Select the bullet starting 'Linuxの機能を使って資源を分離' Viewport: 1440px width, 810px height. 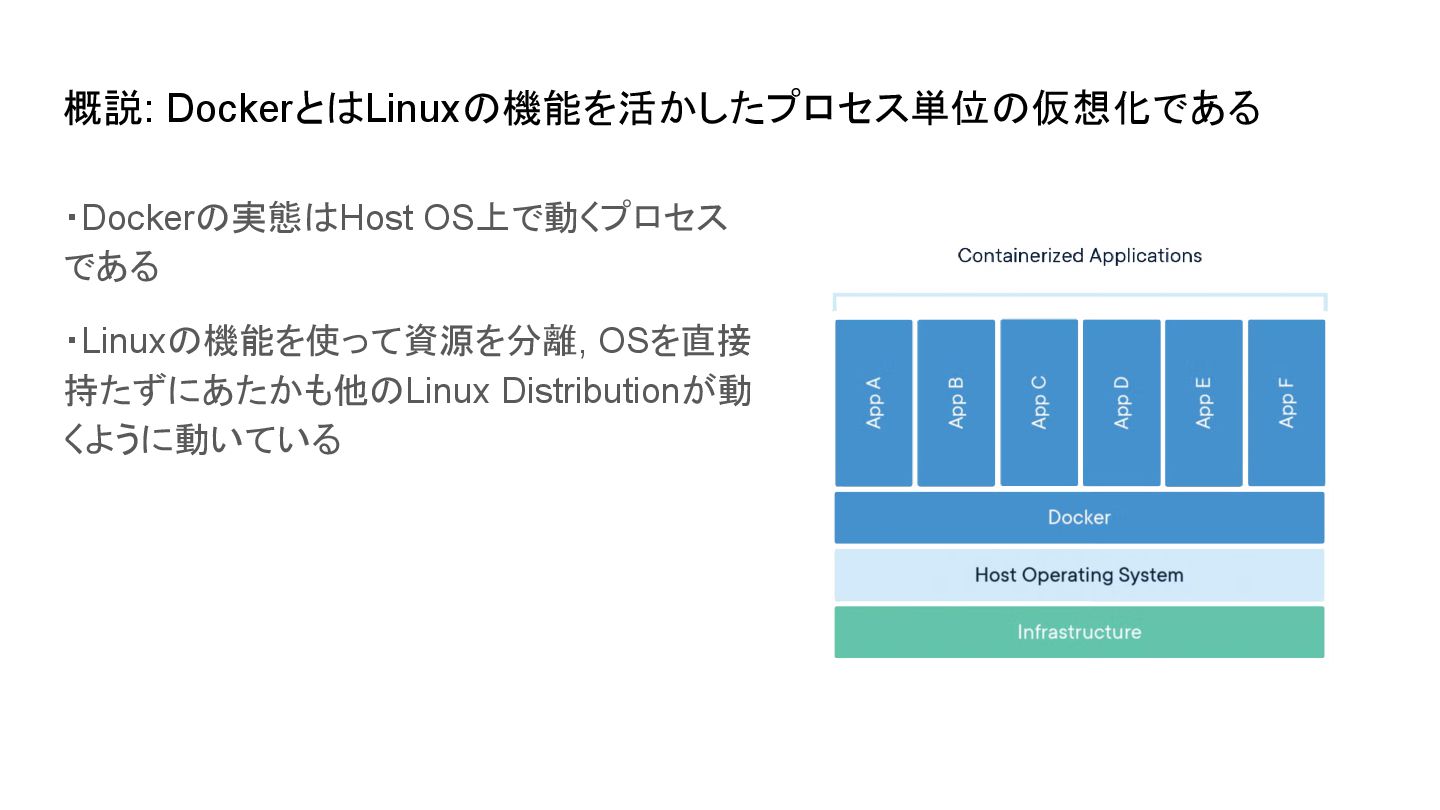[x=407, y=391]
